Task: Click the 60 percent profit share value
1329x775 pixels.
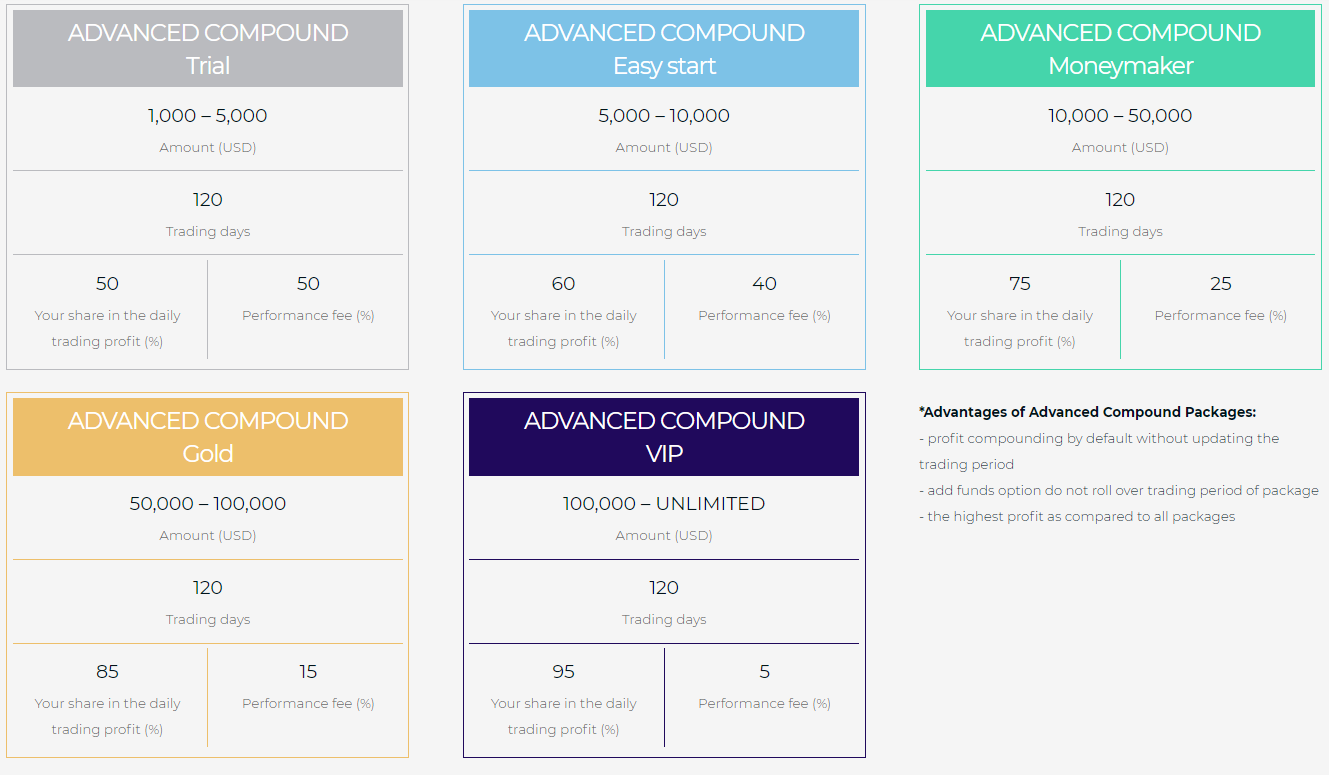Action: pos(563,284)
